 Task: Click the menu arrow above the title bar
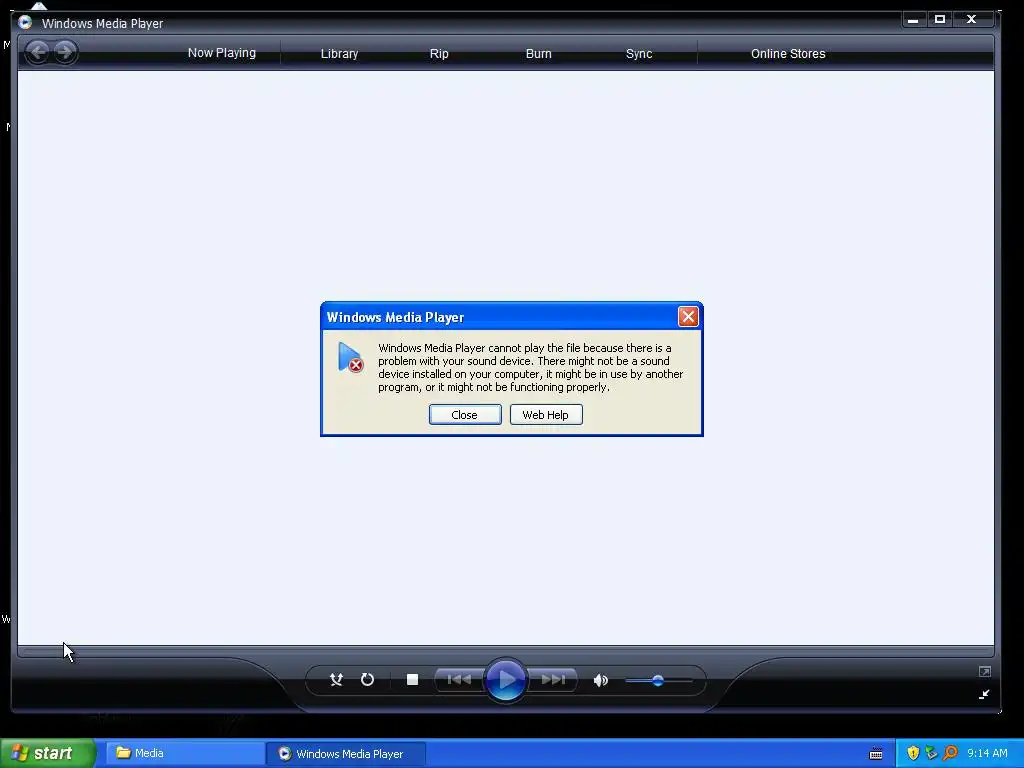(39, 6)
